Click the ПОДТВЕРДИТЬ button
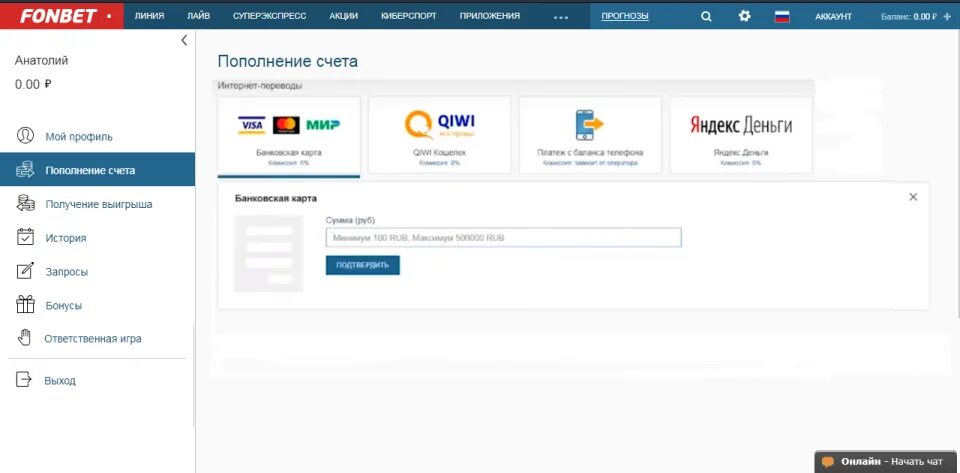This screenshot has height=473, width=960. 362,265
